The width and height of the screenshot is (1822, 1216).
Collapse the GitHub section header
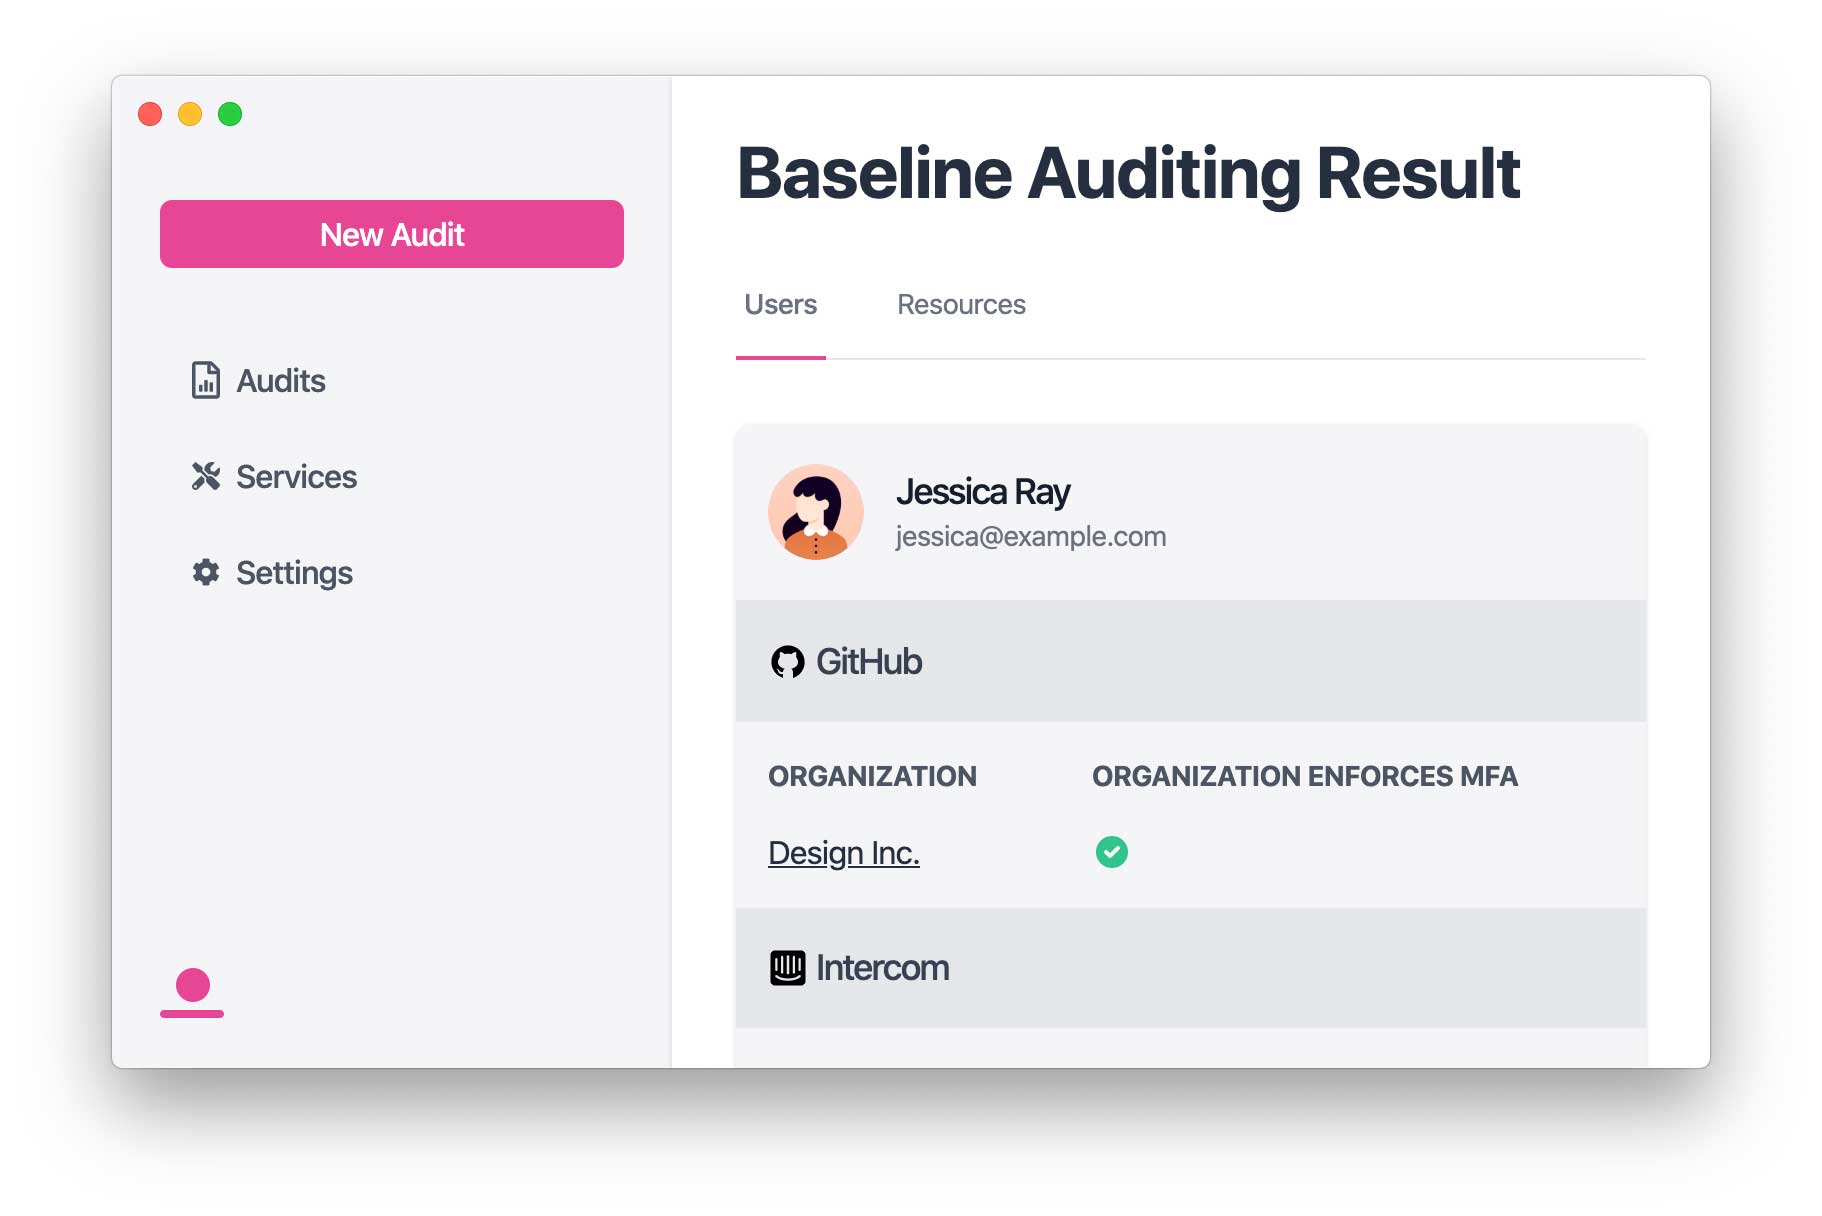click(x=1191, y=661)
